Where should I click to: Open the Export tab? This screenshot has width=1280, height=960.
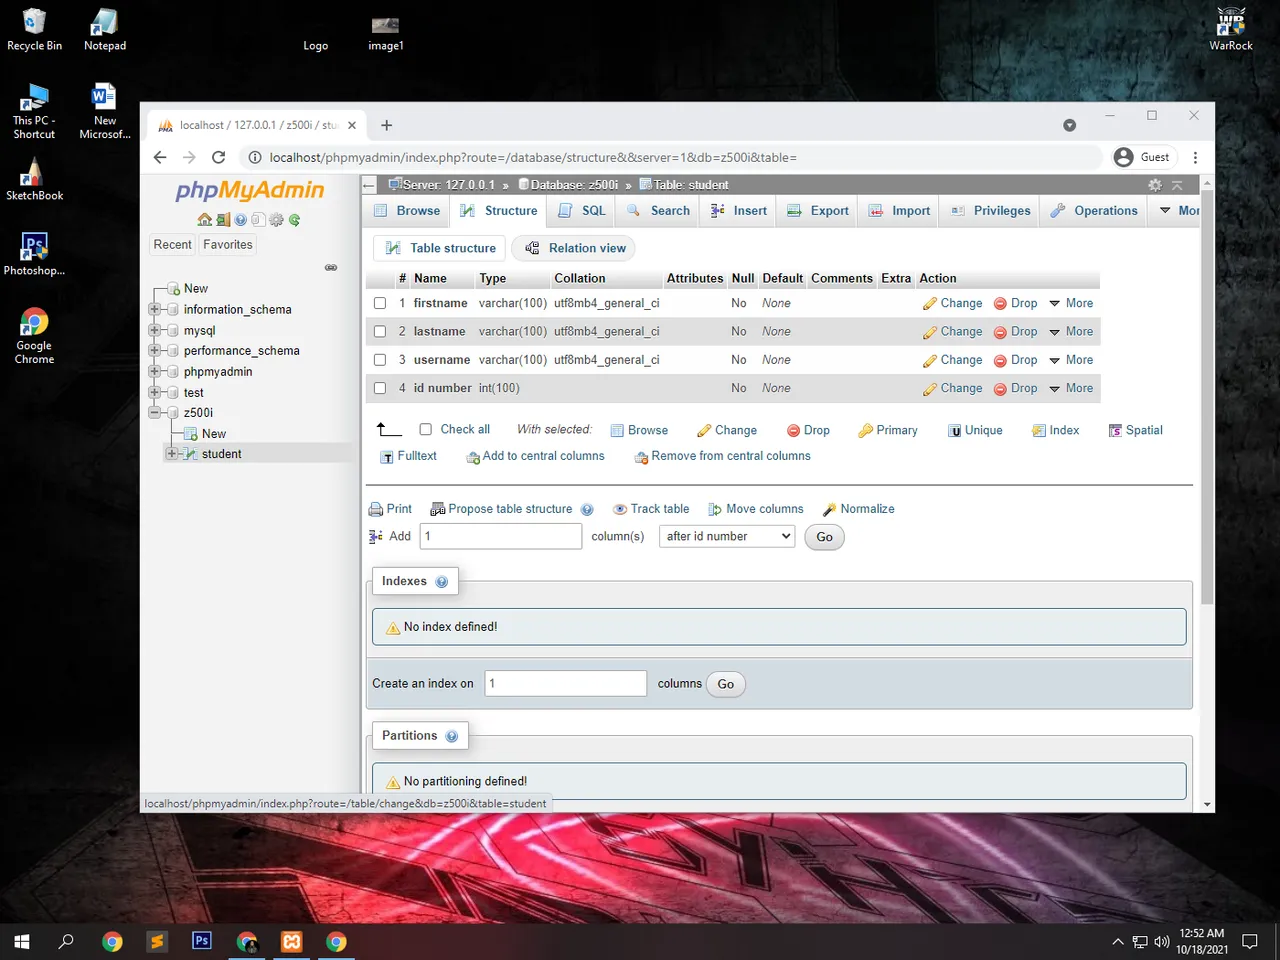pyautogui.click(x=818, y=211)
